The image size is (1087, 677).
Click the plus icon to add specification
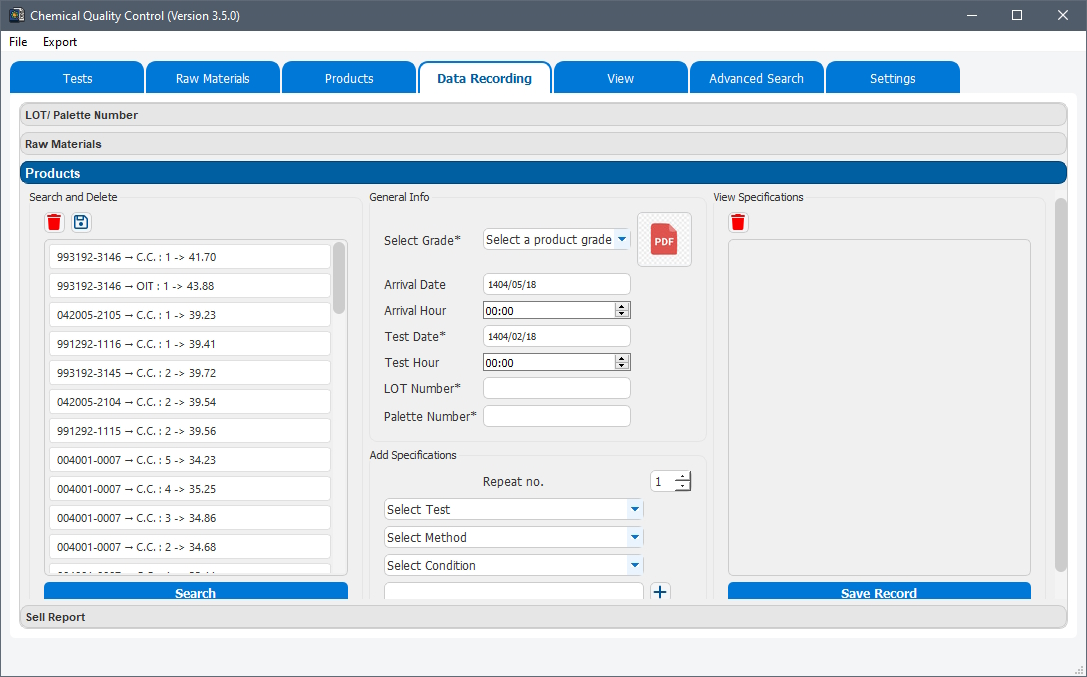click(x=660, y=592)
